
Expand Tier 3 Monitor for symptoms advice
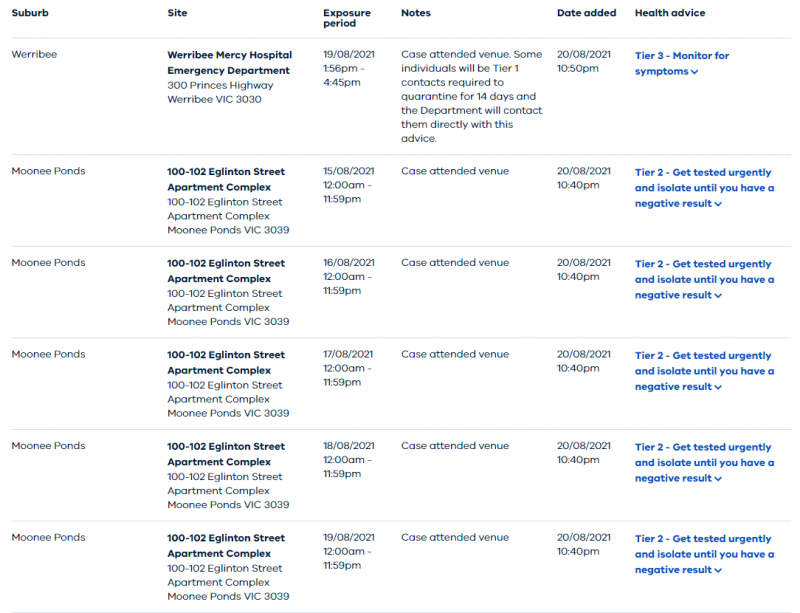click(682, 64)
